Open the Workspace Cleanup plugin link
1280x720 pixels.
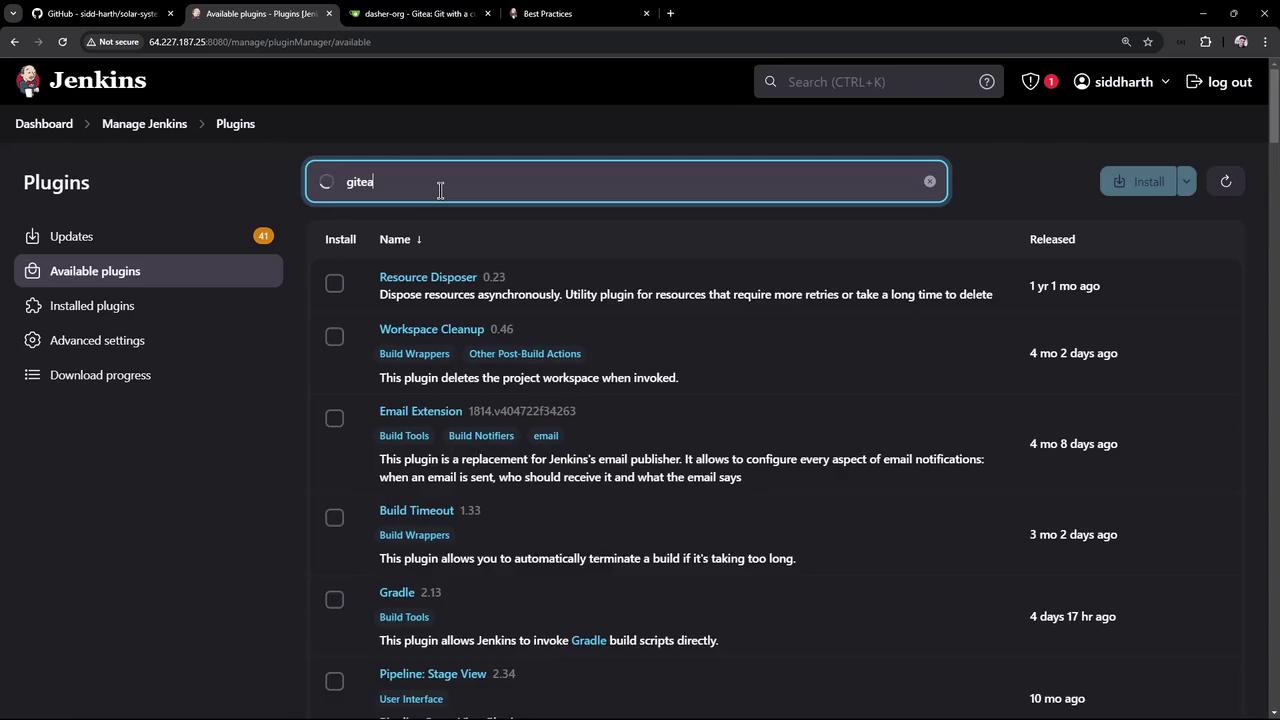pyautogui.click(x=431, y=329)
